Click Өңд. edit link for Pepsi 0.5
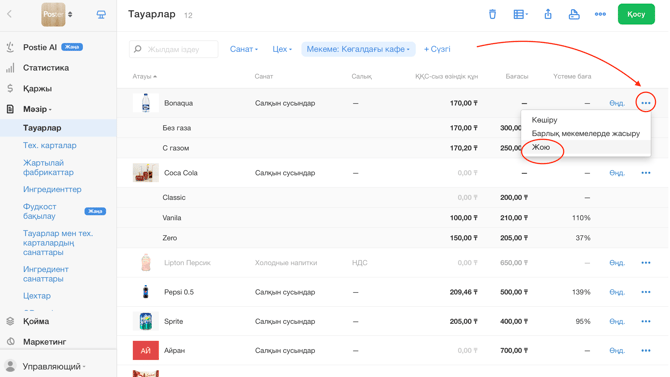Screen dimensions: 670x377 pyautogui.click(x=617, y=292)
